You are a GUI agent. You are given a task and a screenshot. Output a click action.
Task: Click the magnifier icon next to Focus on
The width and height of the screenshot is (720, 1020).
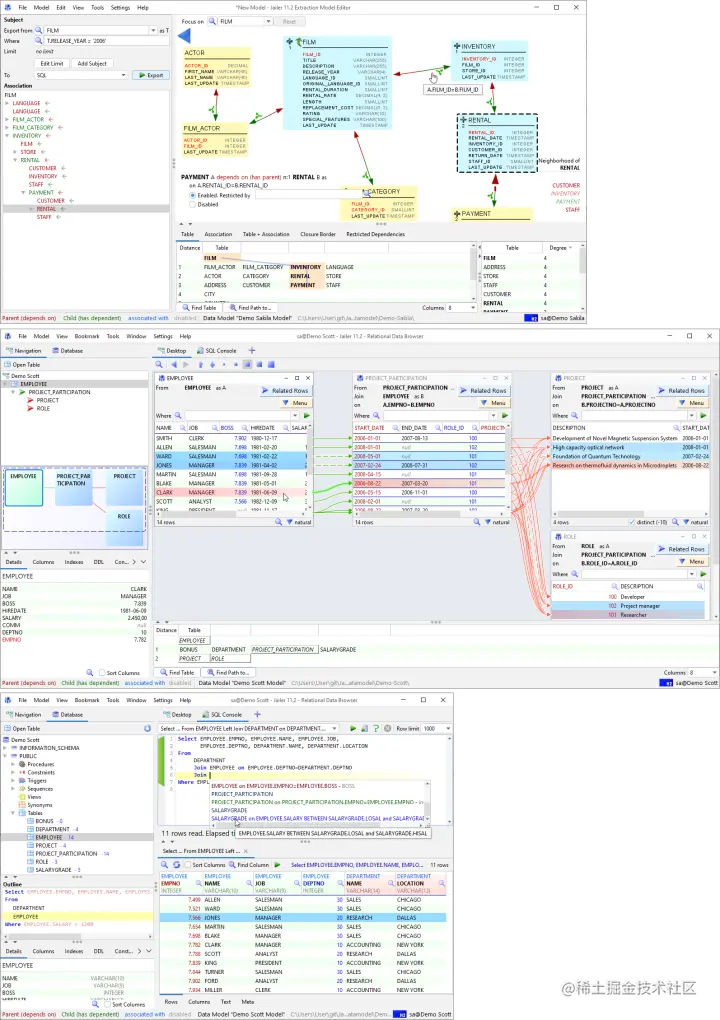(213, 21)
